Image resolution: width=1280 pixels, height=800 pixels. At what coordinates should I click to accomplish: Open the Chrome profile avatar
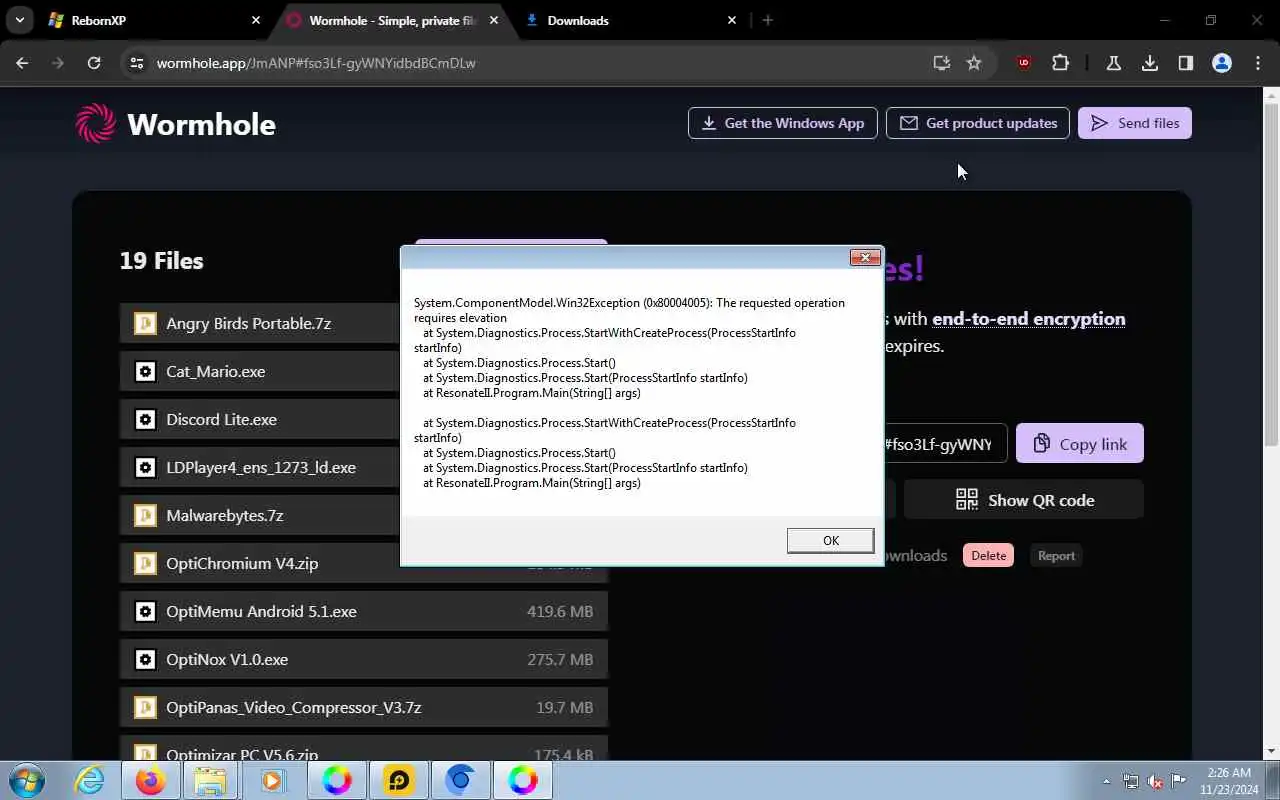[1222, 63]
